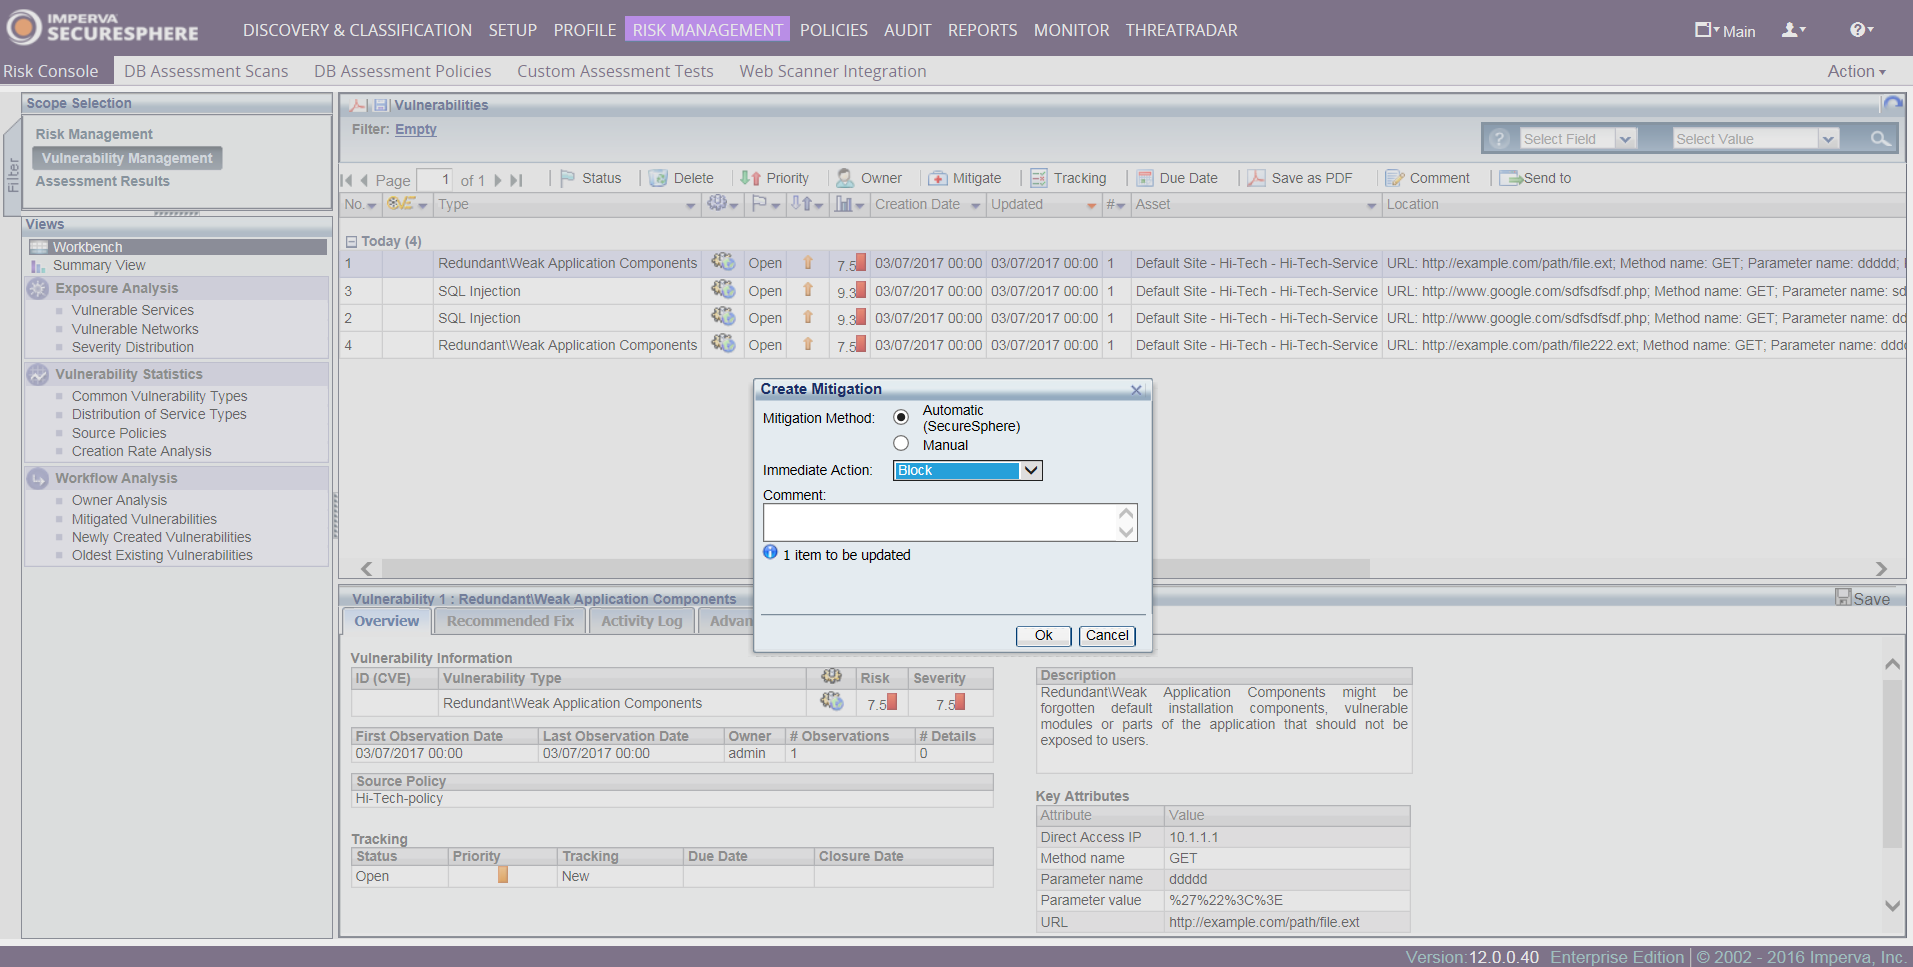1913x967 pixels.
Task: Open Common Vulnerability Types view
Action: tap(159, 396)
